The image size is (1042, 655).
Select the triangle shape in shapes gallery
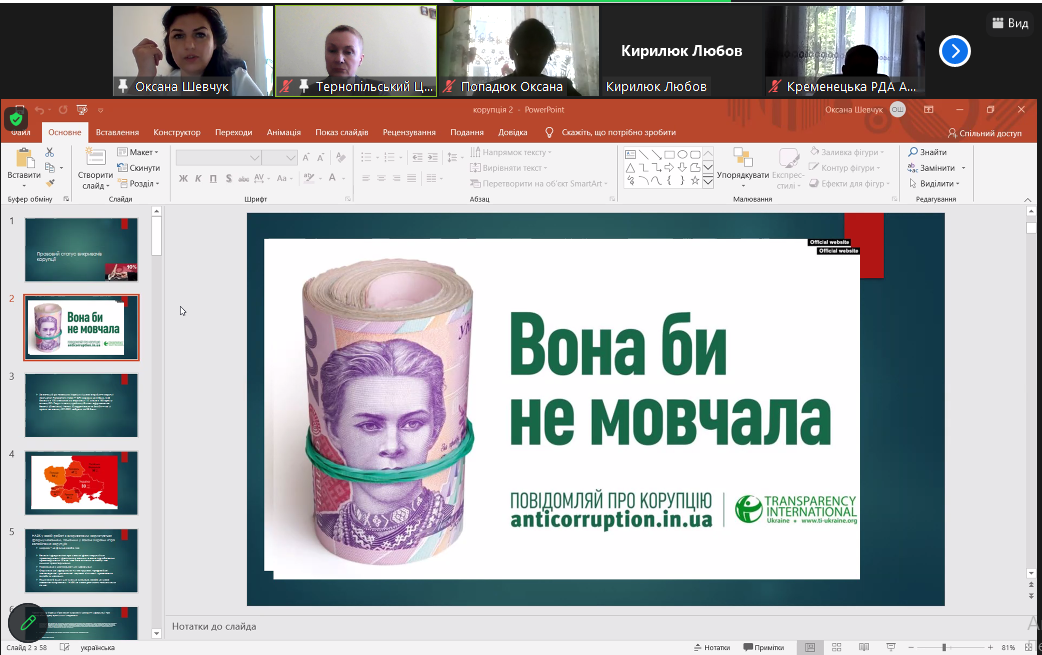tap(630, 167)
